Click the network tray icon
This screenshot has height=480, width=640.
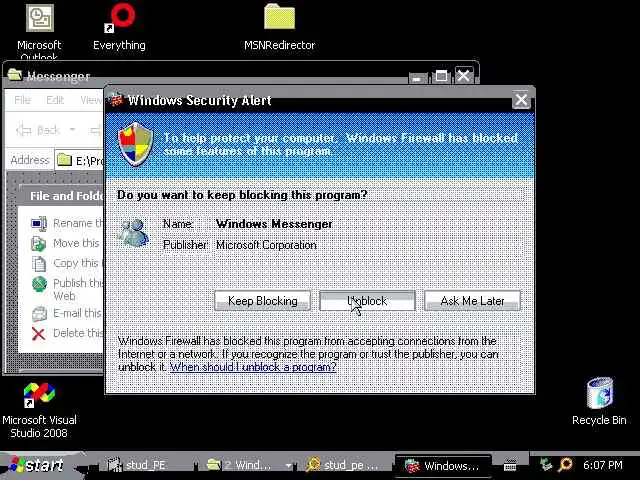click(x=545, y=464)
